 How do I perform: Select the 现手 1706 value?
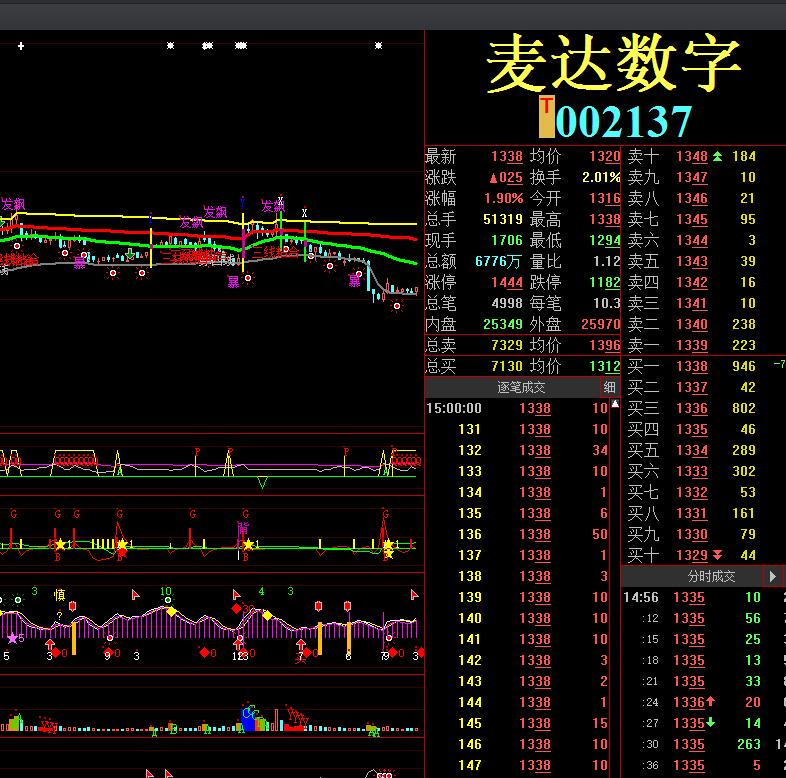point(507,241)
